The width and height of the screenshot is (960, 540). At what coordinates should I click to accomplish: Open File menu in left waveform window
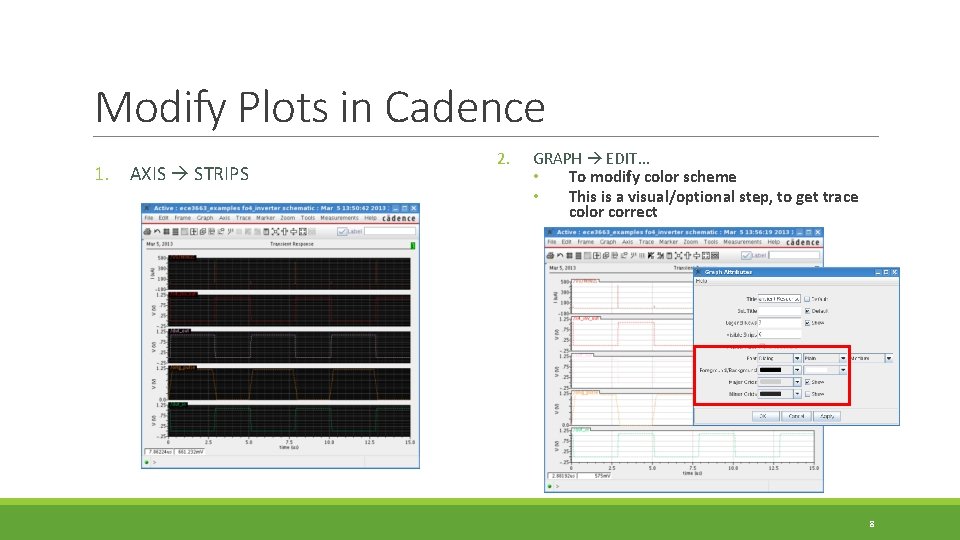click(149, 218)
